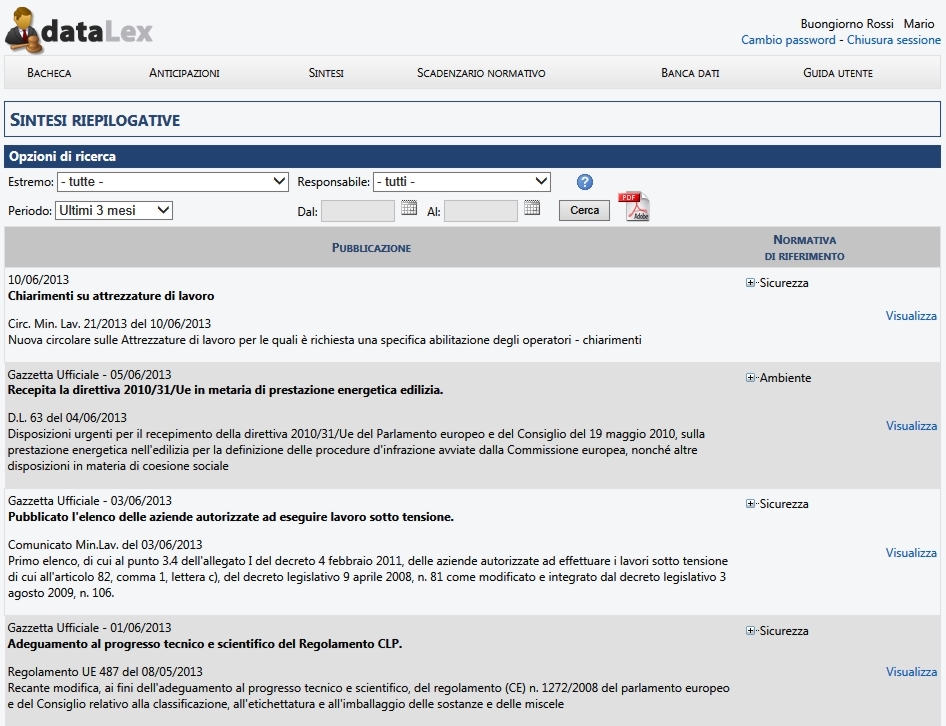Viewport: 946px width, 726px height.
Task: Click Gazzetta Ufficiale - 03/06/2013
Action: tap(89, 501)
